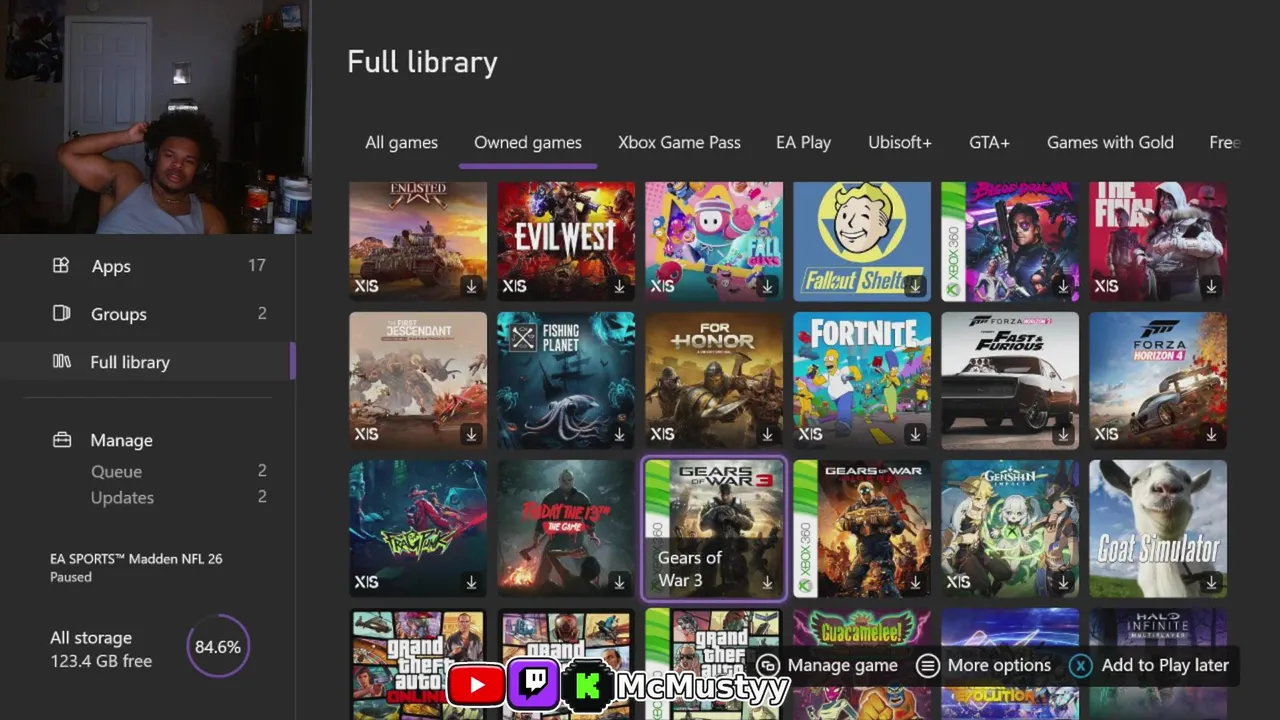Viewport: 1280px width, 720px height.
Task: Click download icon on Genshin Impact tile
Action: click(1063, 582)
